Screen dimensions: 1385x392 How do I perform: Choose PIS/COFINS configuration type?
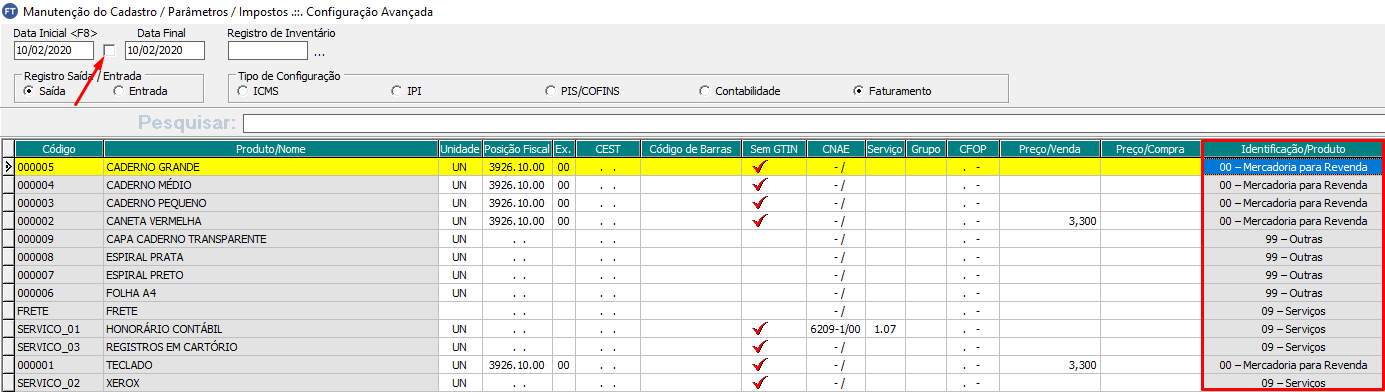click(551, 91)
